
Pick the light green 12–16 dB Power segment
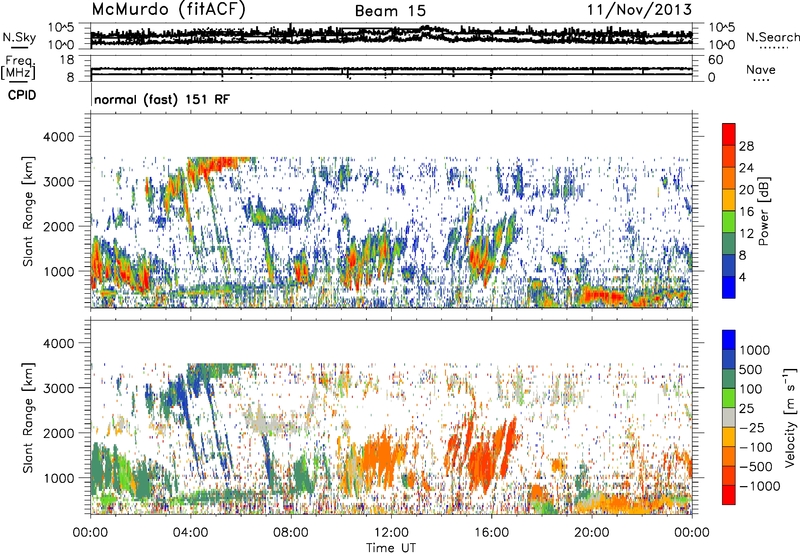729,222
